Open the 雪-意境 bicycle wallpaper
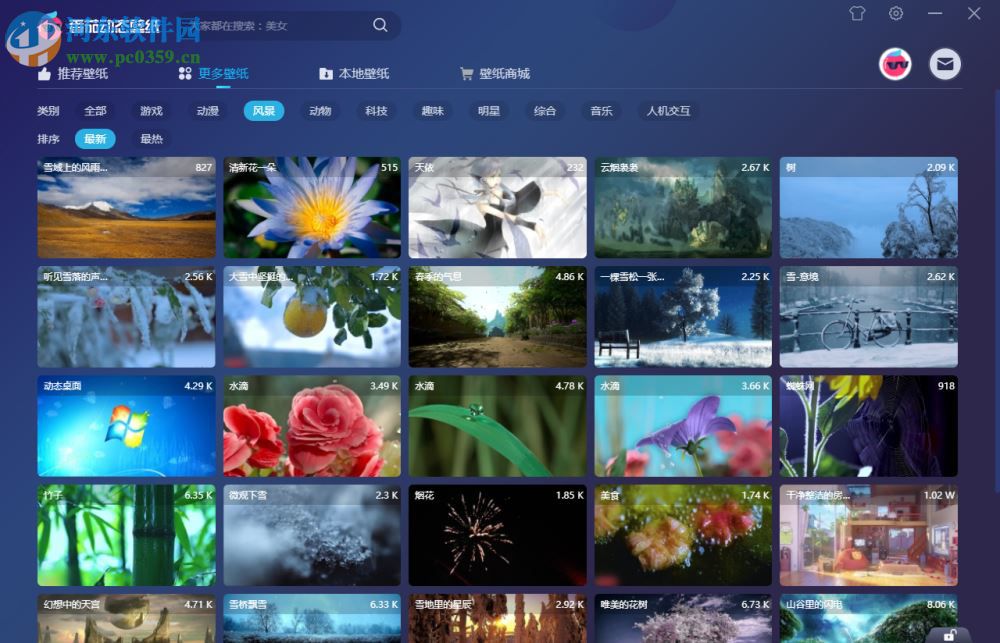 click(869, 316)
